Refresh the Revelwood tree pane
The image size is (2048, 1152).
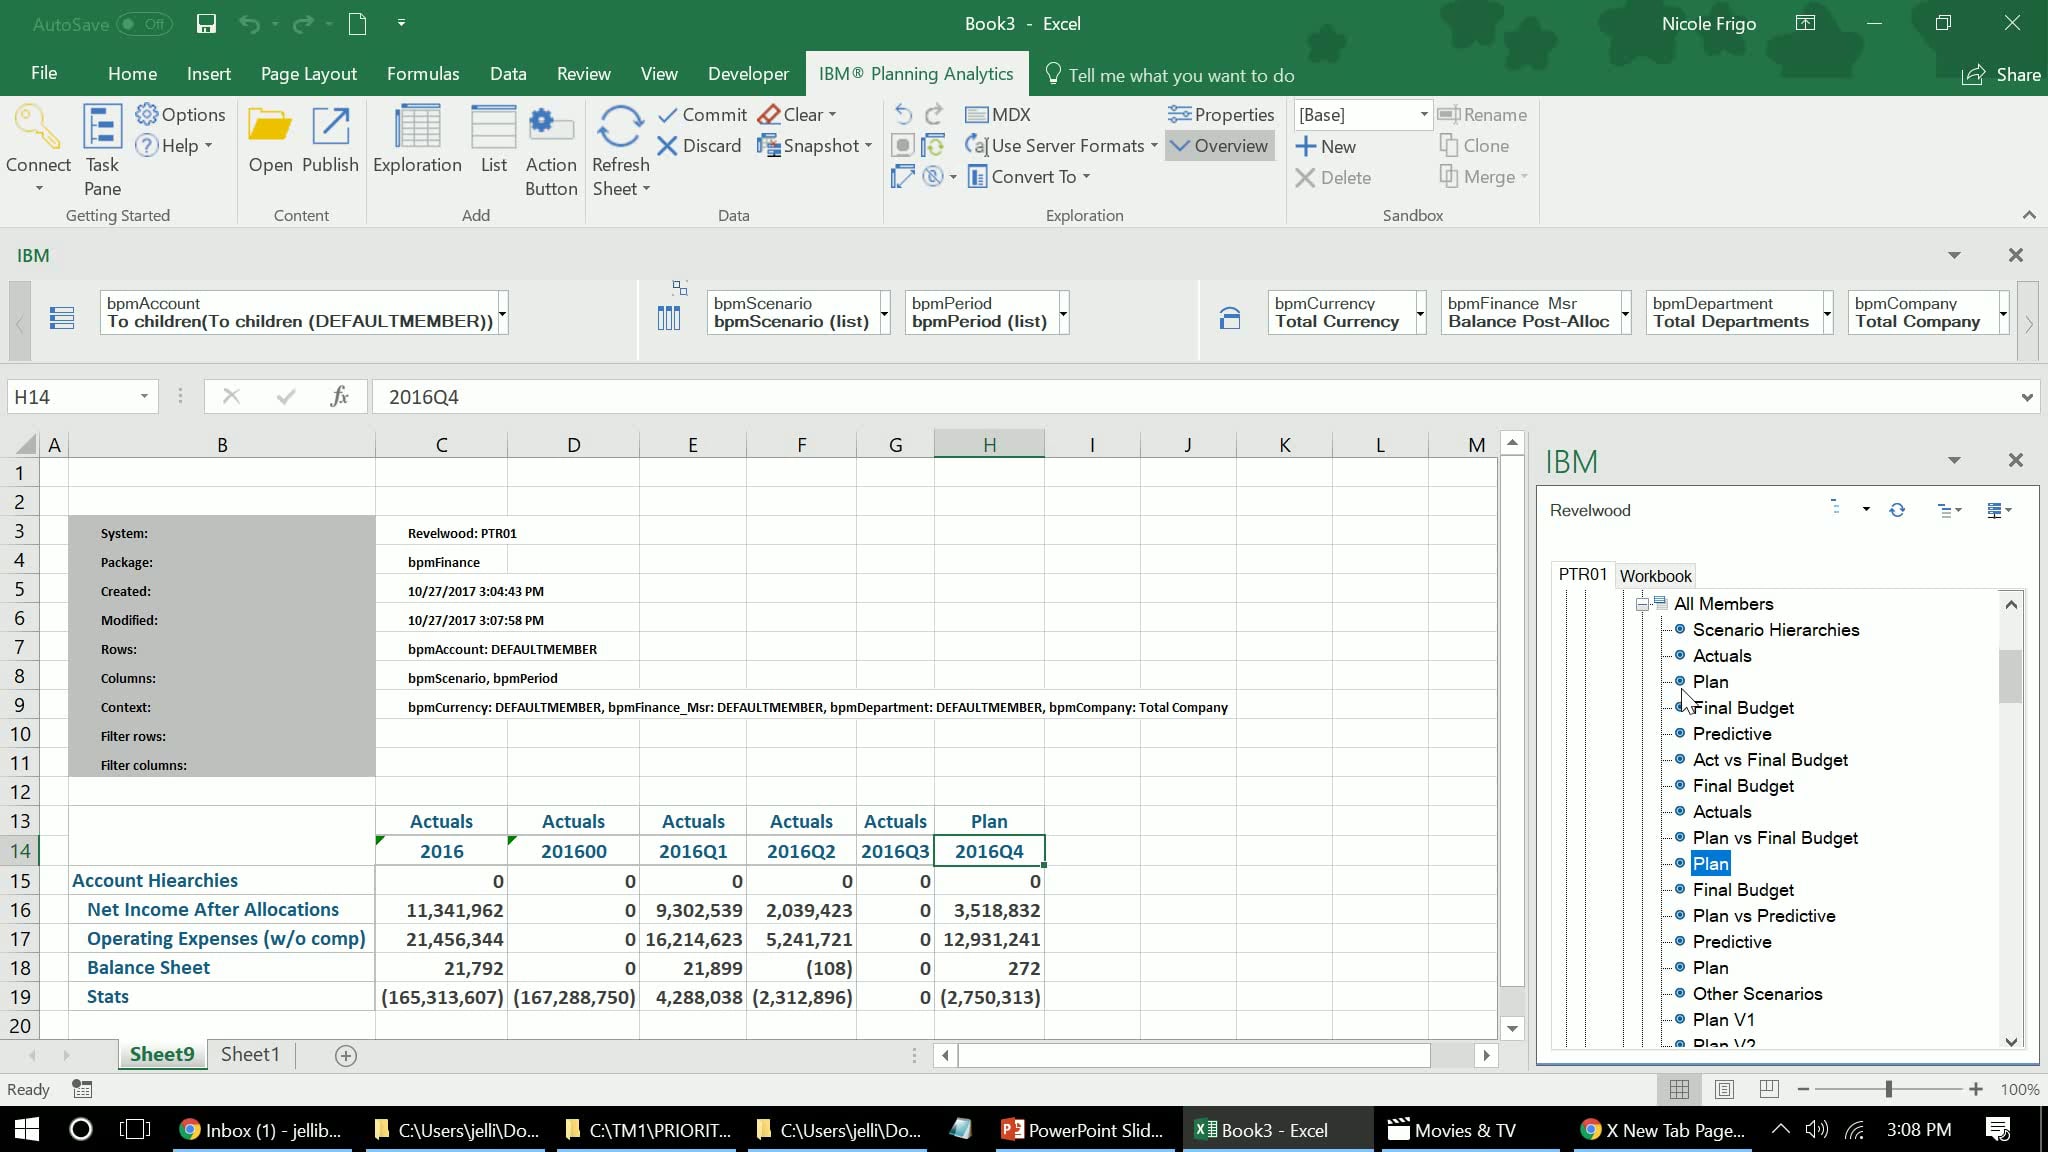click(x=1897, y=510)
